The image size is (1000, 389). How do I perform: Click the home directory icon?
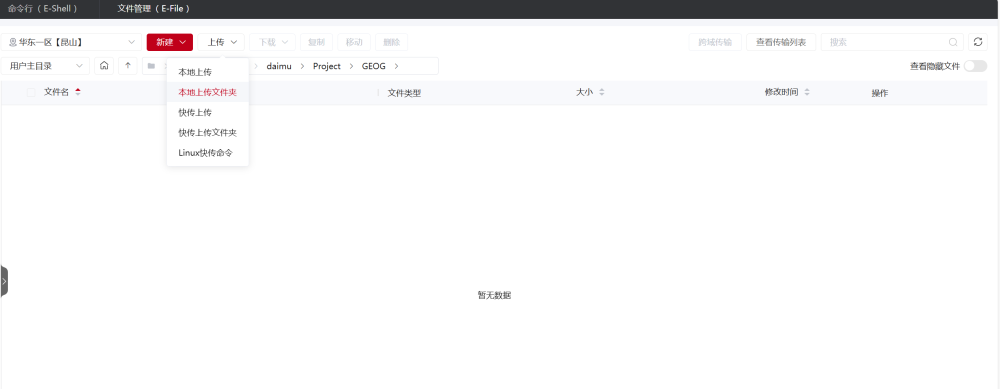tap(104, 66)
